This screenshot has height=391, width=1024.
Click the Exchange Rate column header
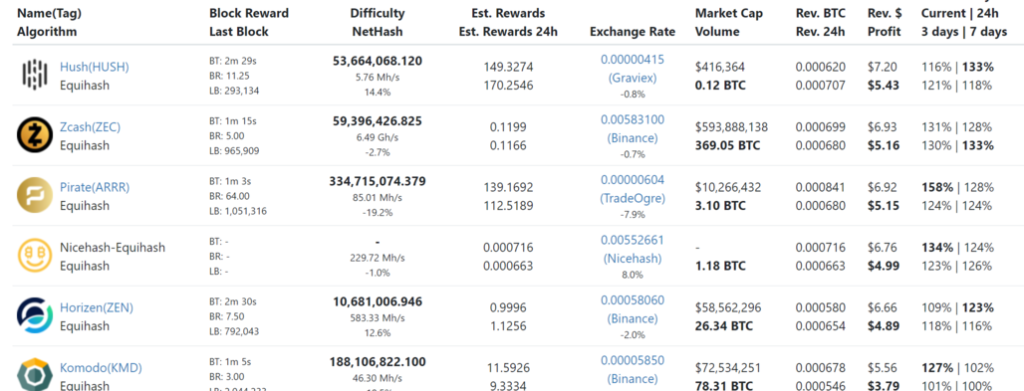pyautogui.click(x=632, y=31)
